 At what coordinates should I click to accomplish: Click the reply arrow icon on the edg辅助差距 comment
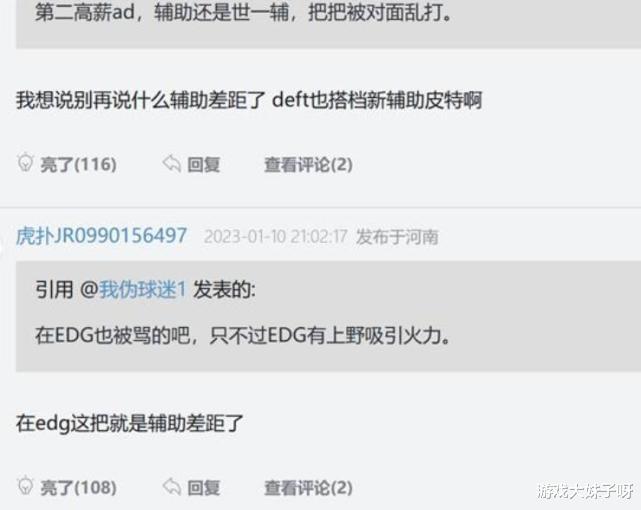[172, 487]
